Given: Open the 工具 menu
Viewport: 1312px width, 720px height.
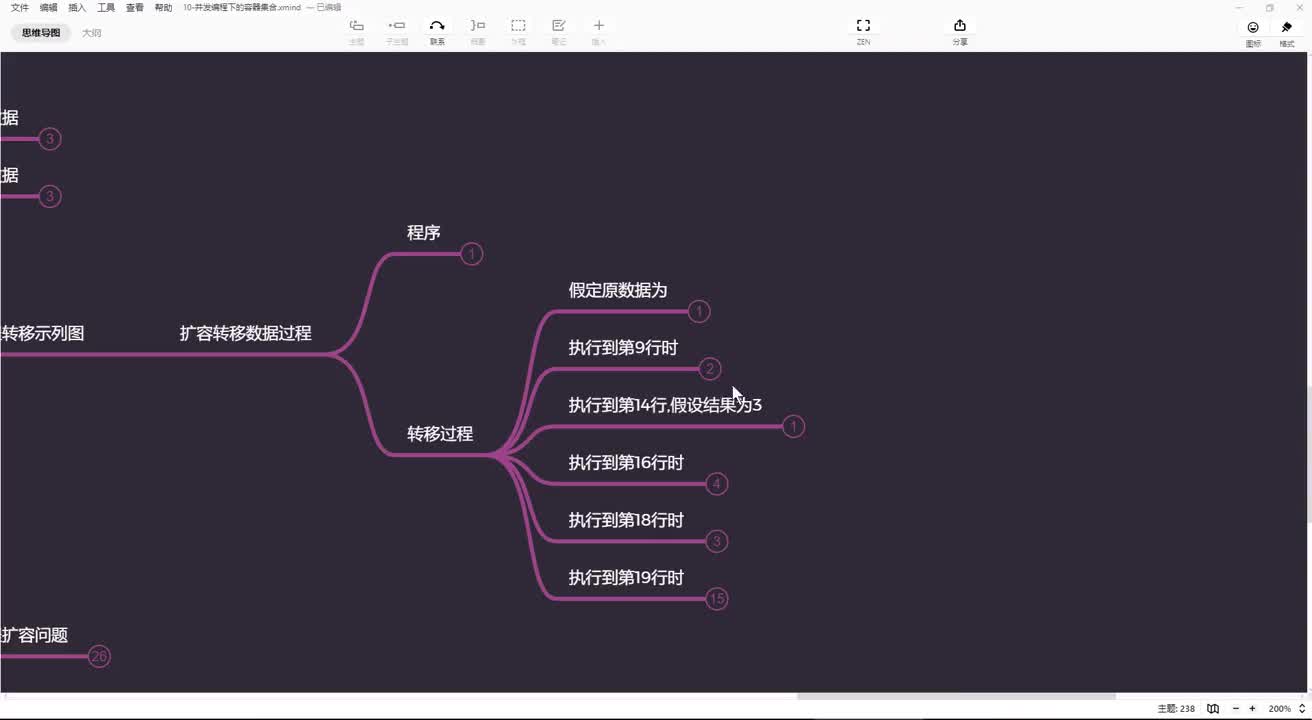Looking at the screenshot, I should pyautogui.click(x=106, y=7).
